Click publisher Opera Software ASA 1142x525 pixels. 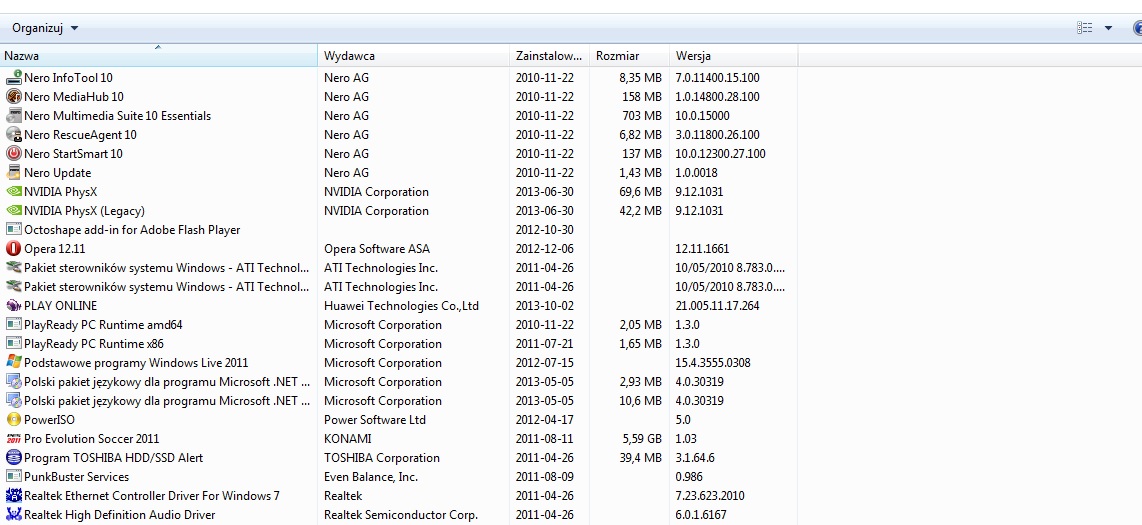coord(379,248)
